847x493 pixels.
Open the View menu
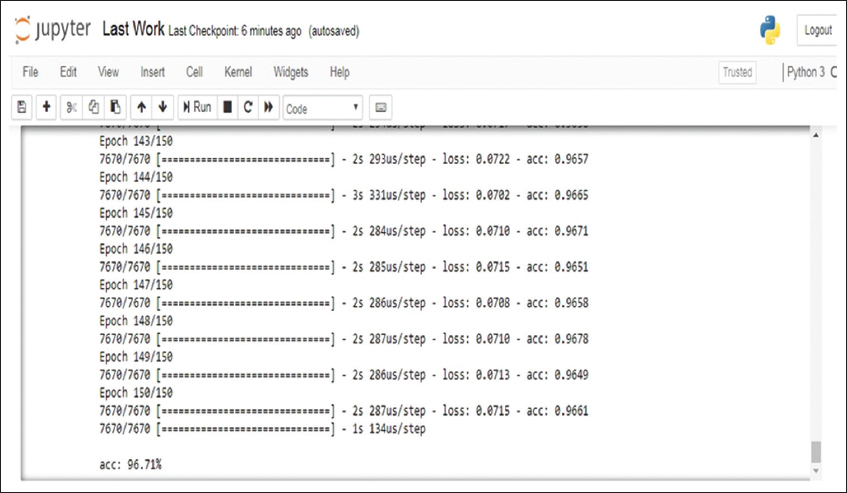(x=108, y=72)
